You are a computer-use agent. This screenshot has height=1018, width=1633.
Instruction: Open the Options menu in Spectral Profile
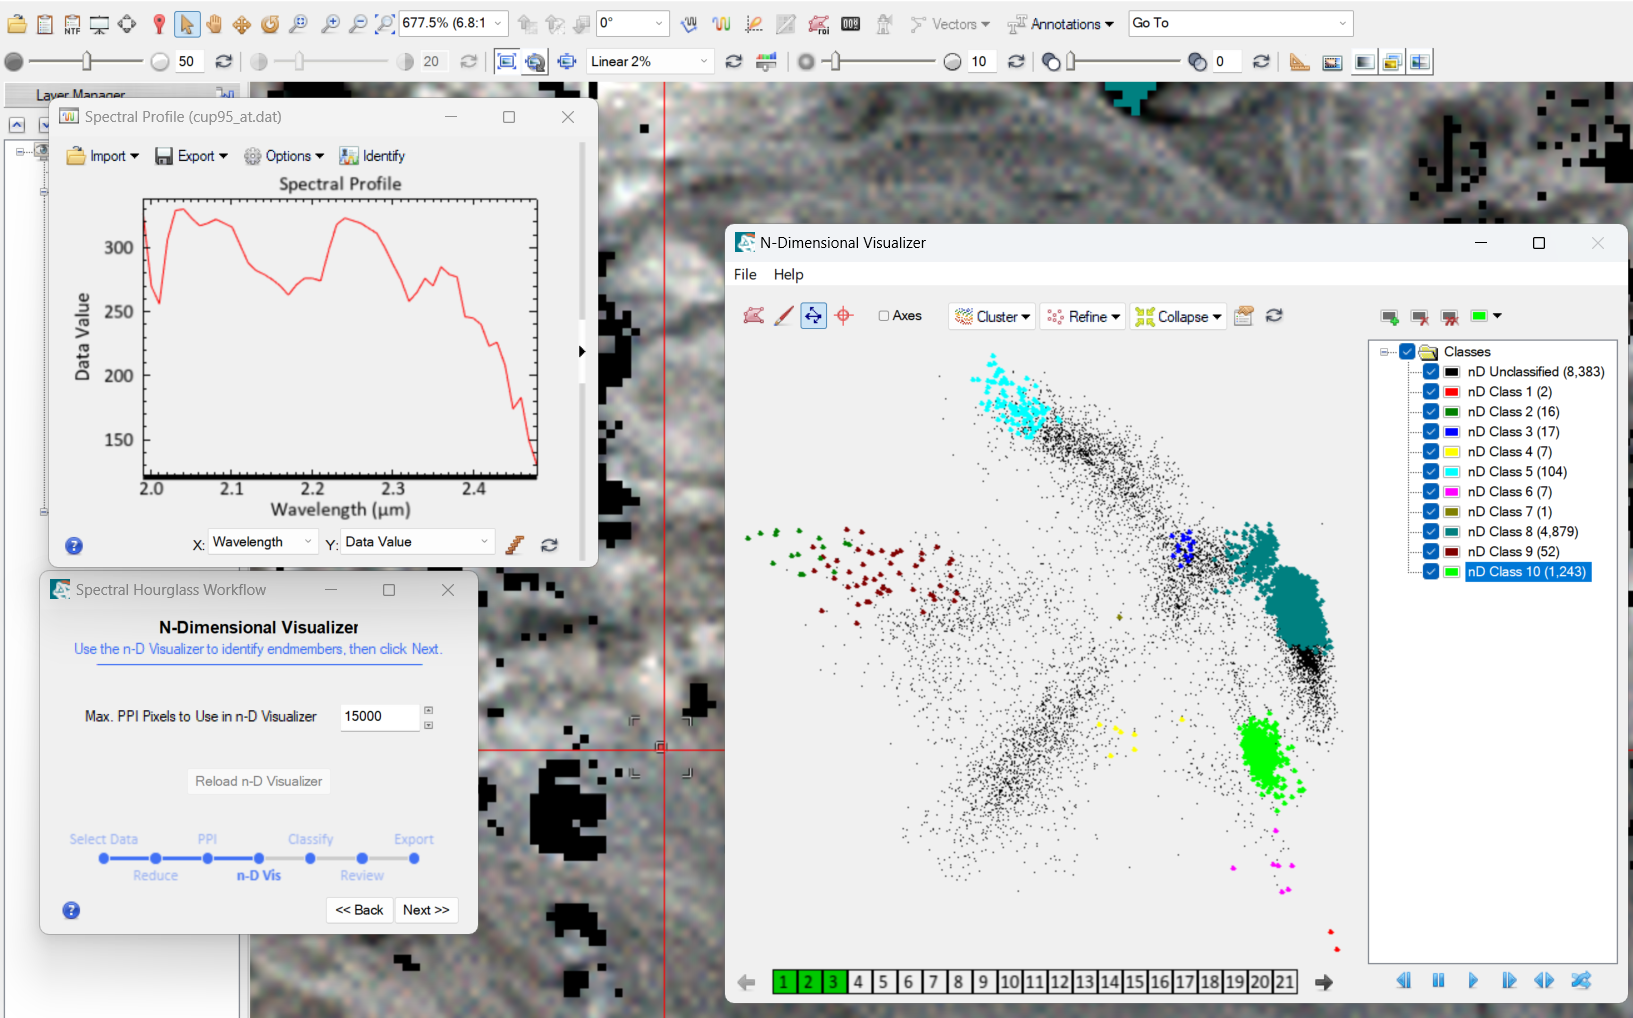click(x=284, y=156)
